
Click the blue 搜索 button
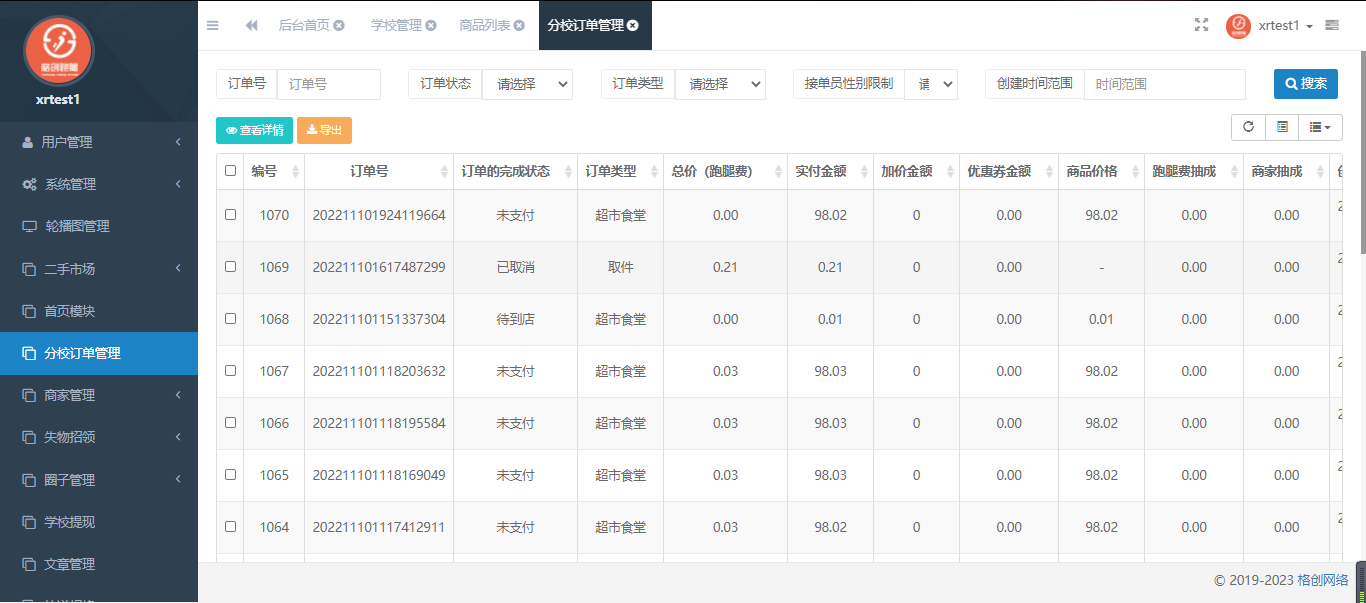point(1306,84)
